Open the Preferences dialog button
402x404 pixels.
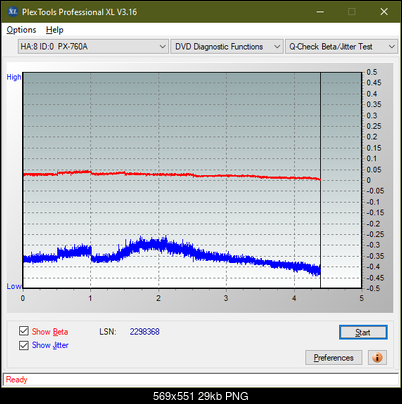coord(333,358)
